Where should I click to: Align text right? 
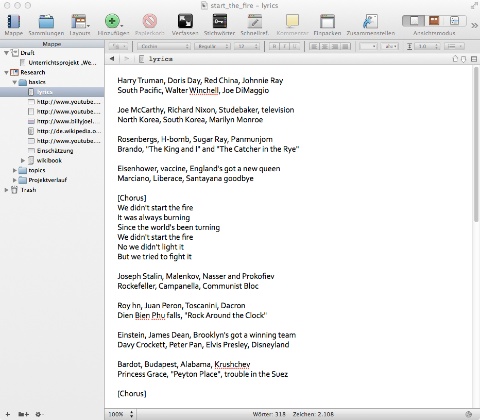(x=335, y=46)
